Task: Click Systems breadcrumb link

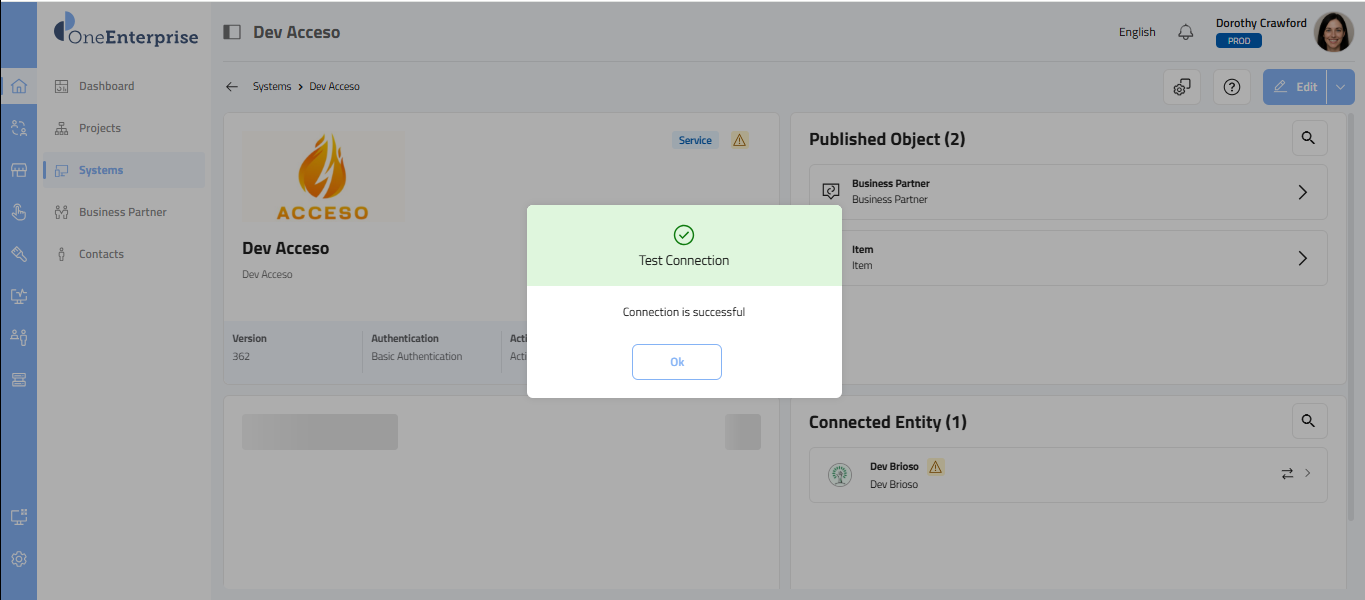Action: point(272,87)
